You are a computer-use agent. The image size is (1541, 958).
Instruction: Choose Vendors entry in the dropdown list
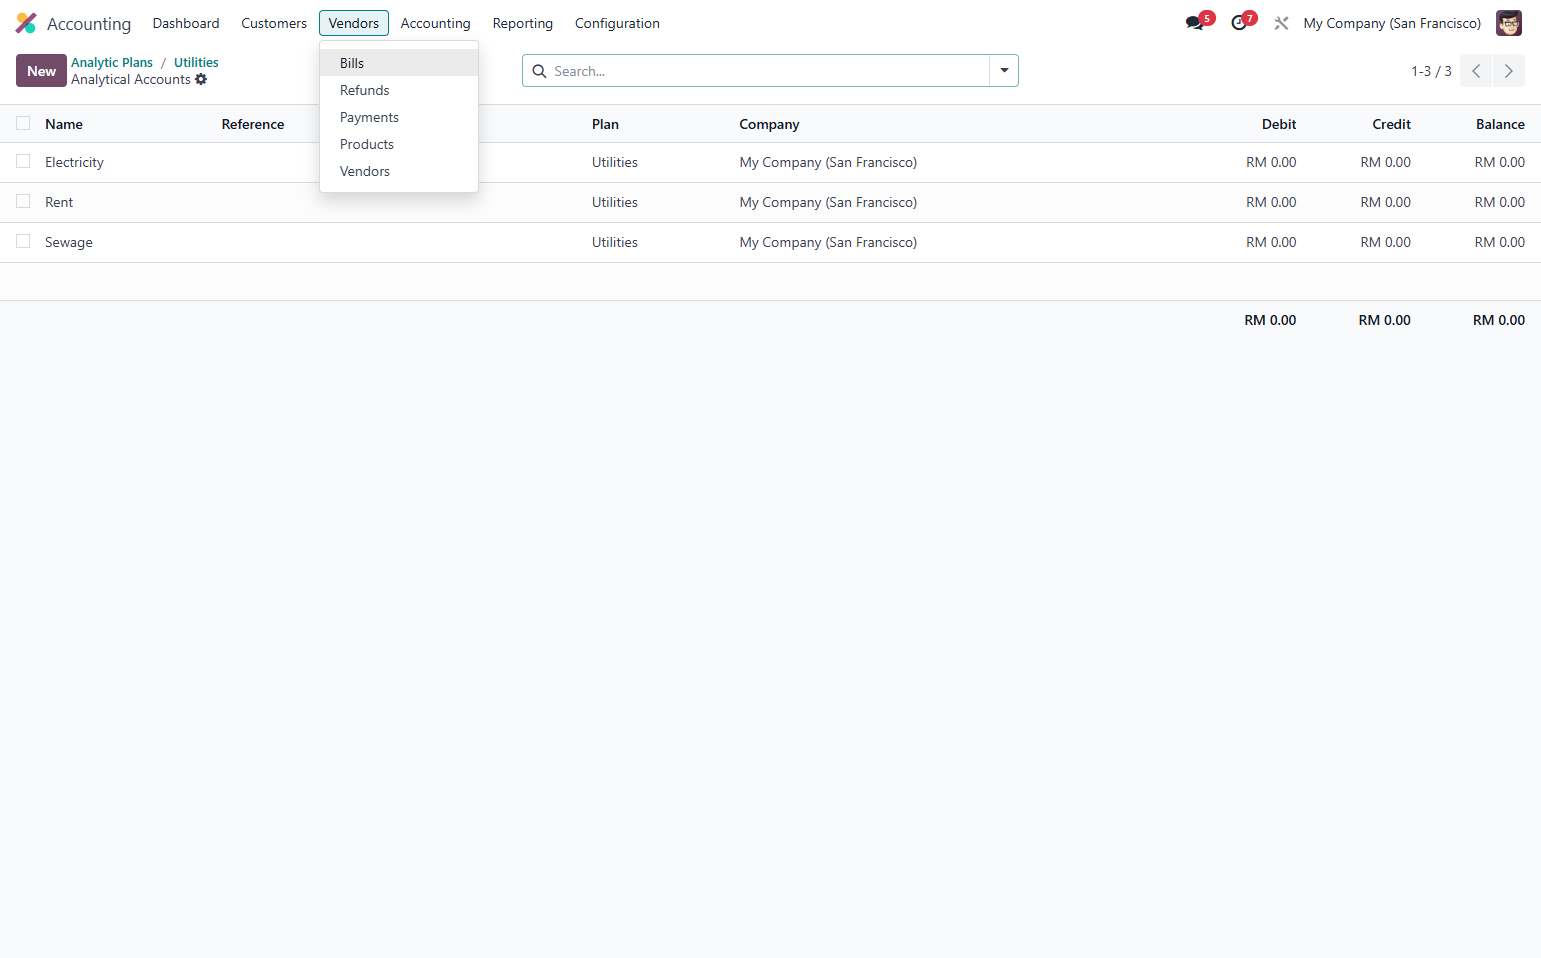click(399, 171)
